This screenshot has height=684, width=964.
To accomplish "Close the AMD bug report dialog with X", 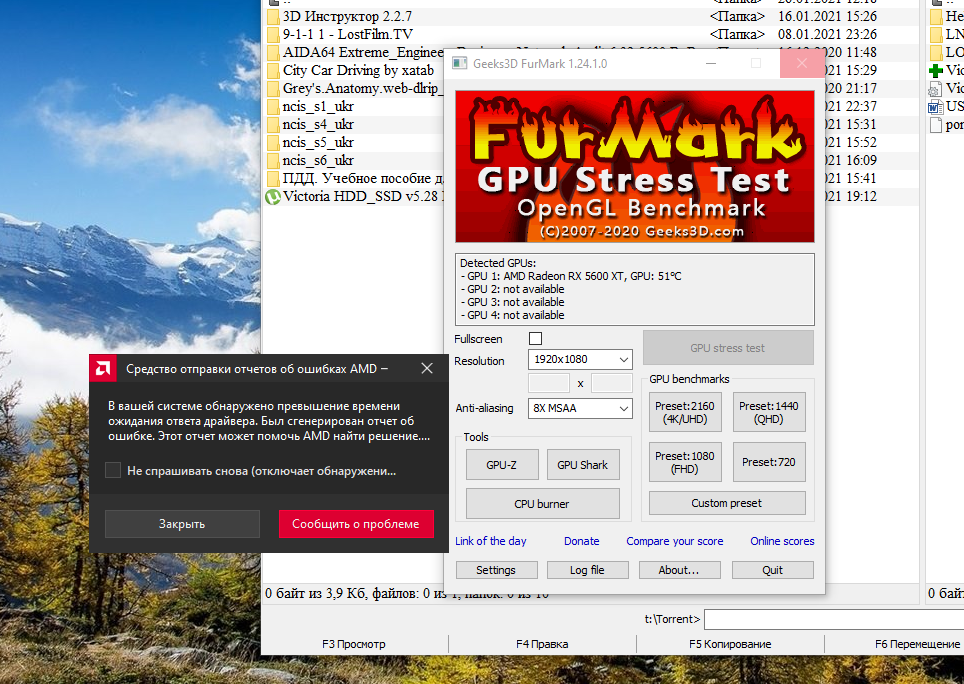I will click(x=427, y=368).
